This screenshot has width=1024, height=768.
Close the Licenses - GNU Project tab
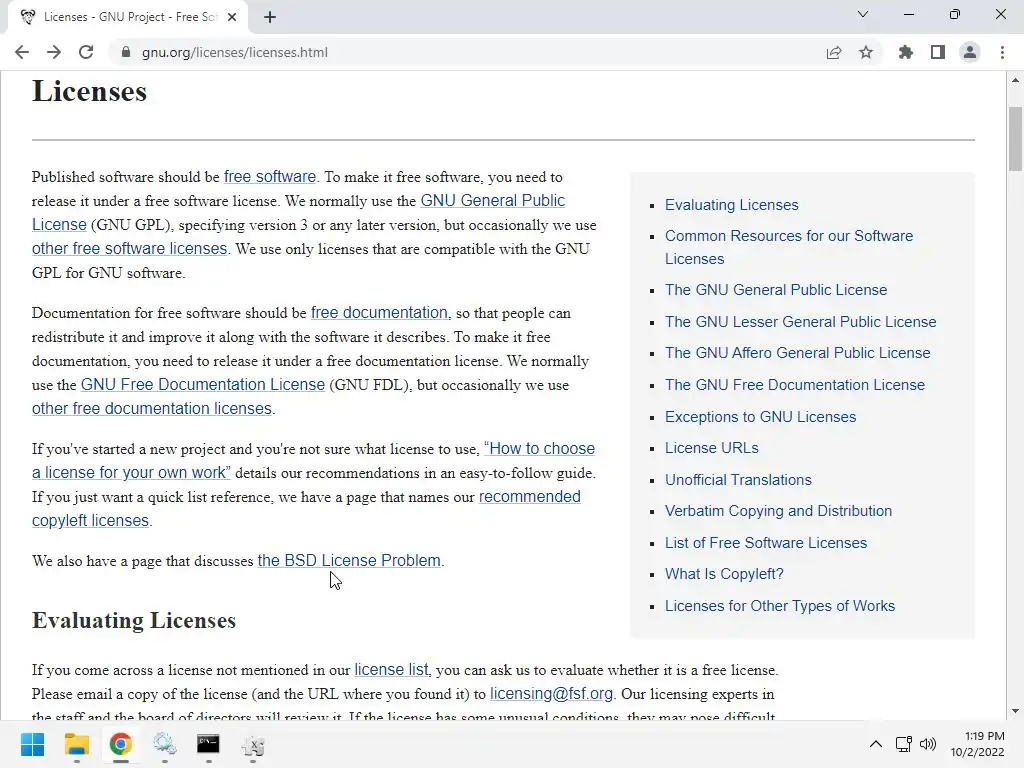pyautogui.click(x=232, y=17)
